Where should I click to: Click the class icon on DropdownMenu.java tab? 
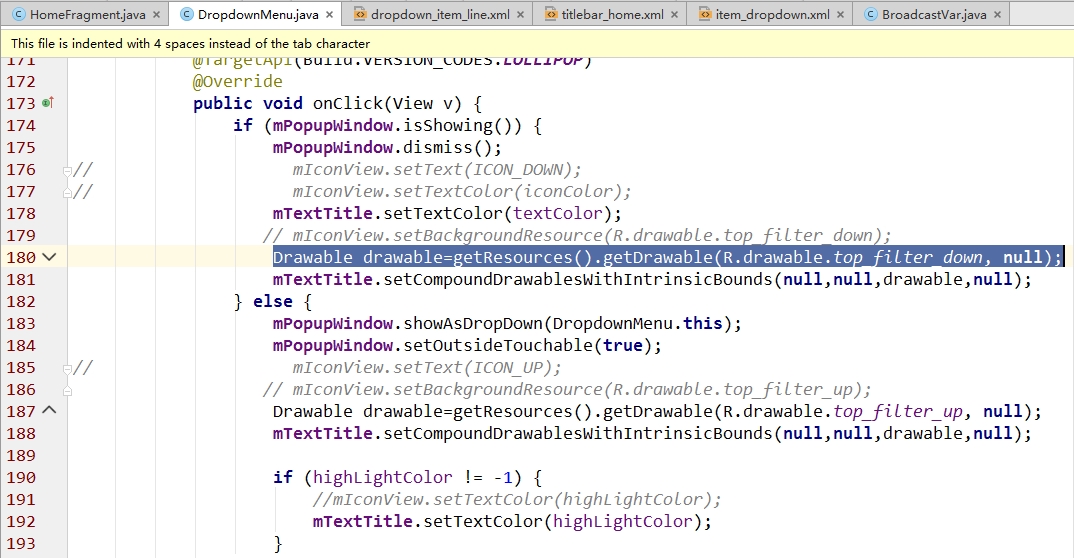pos(186,14)
